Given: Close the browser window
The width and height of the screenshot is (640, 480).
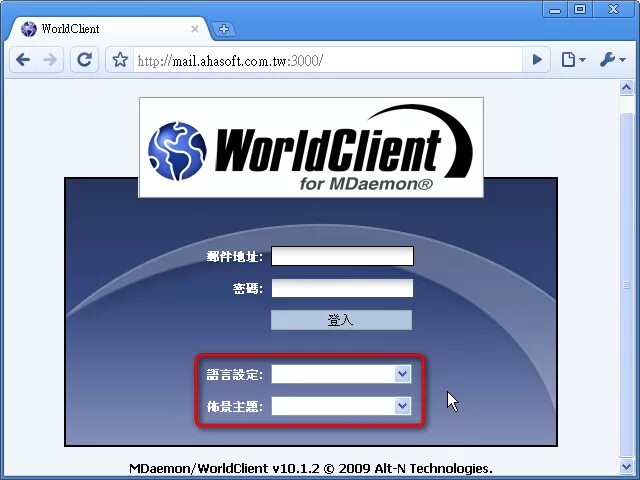Looking at the screenshot, I should 613,9.
